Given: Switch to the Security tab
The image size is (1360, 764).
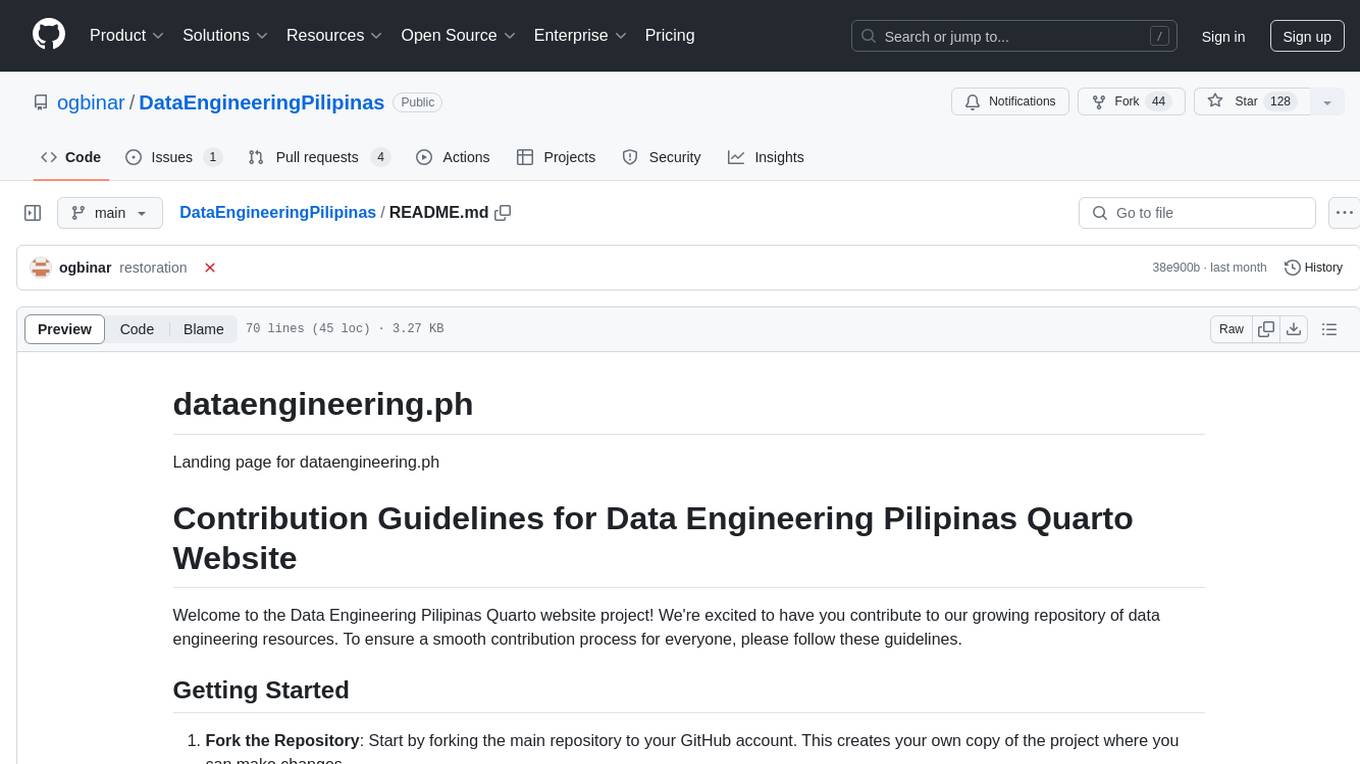Looking at the screenshot, I should click(662, 157).
